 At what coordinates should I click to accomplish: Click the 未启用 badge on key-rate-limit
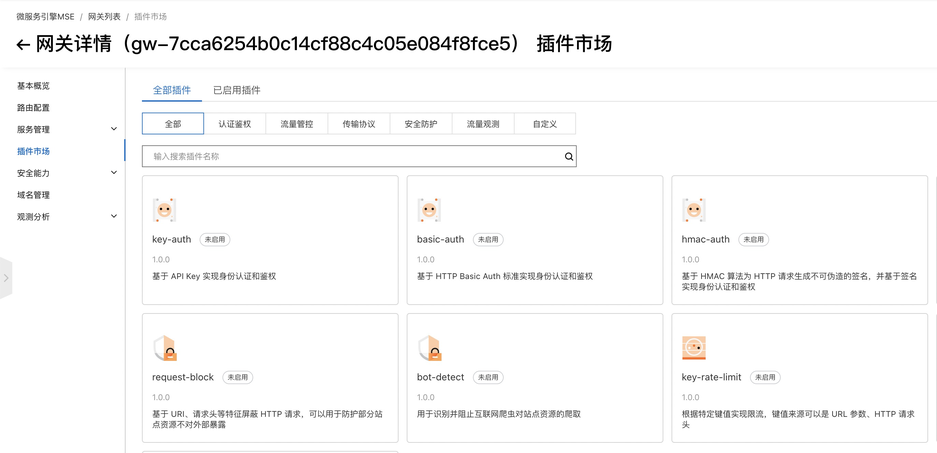coord(765,378)
